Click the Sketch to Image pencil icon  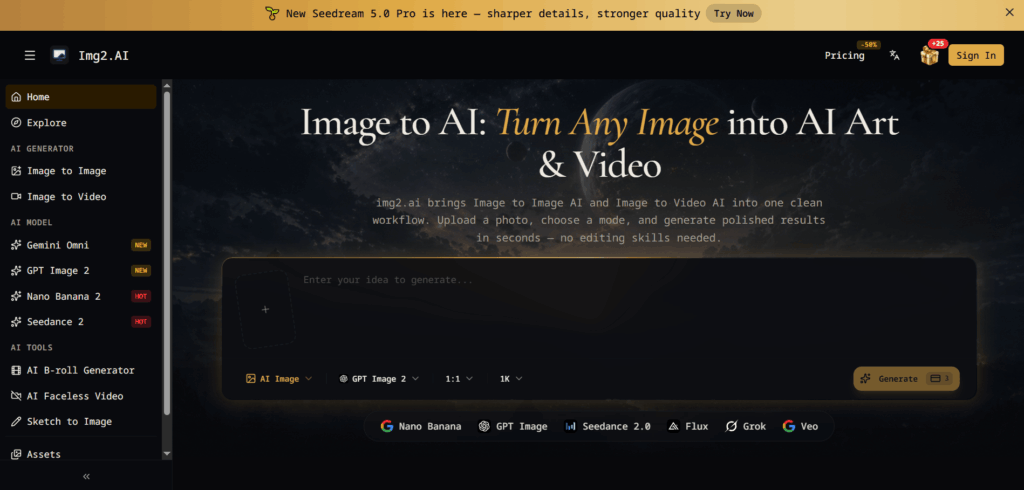pos(16,421)
